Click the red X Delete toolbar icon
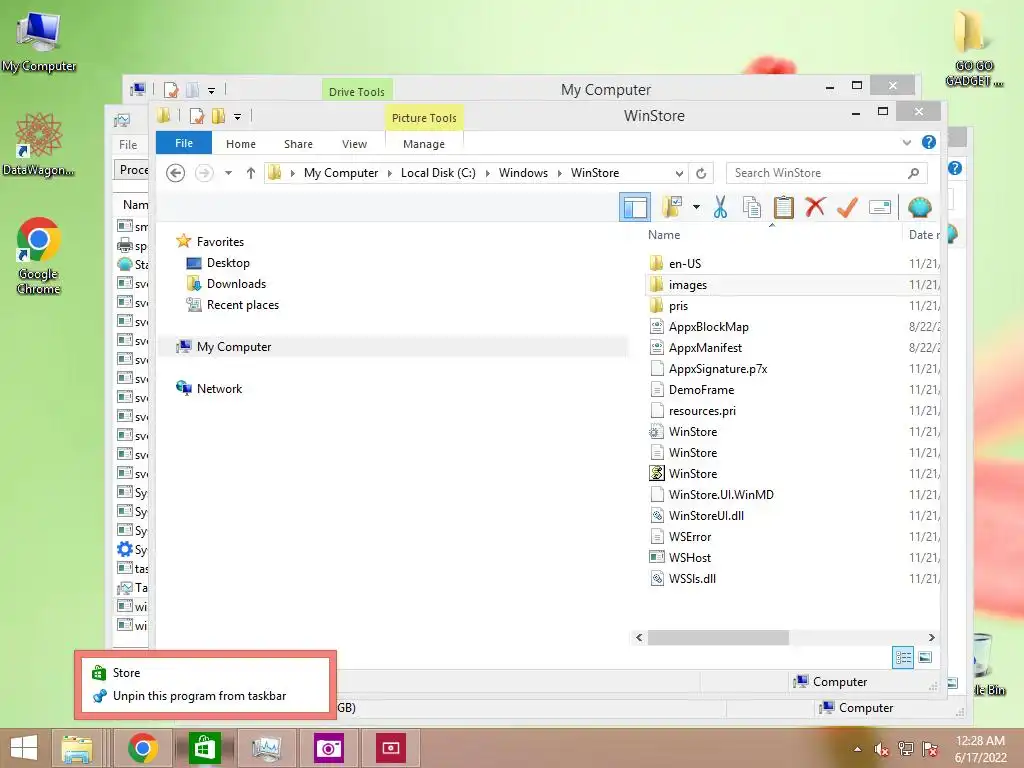Screen dimensions: 1024x768 815,207
